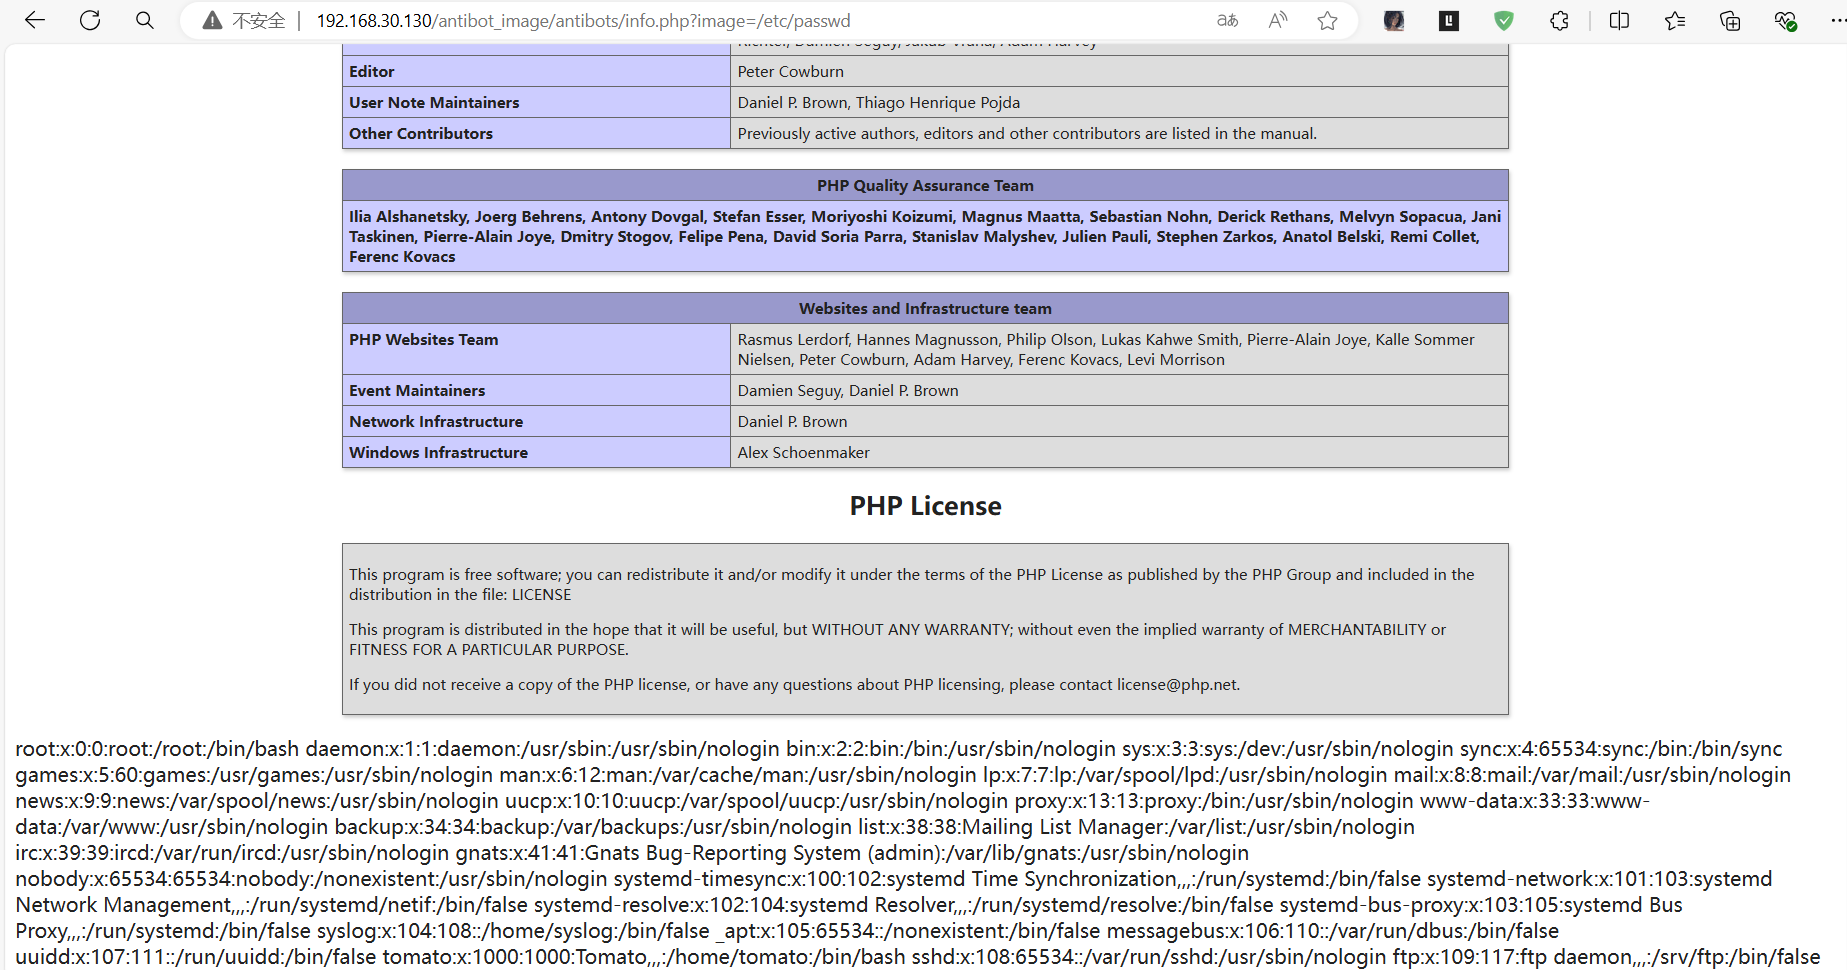Select the Other Contributors label

(421, 134)
